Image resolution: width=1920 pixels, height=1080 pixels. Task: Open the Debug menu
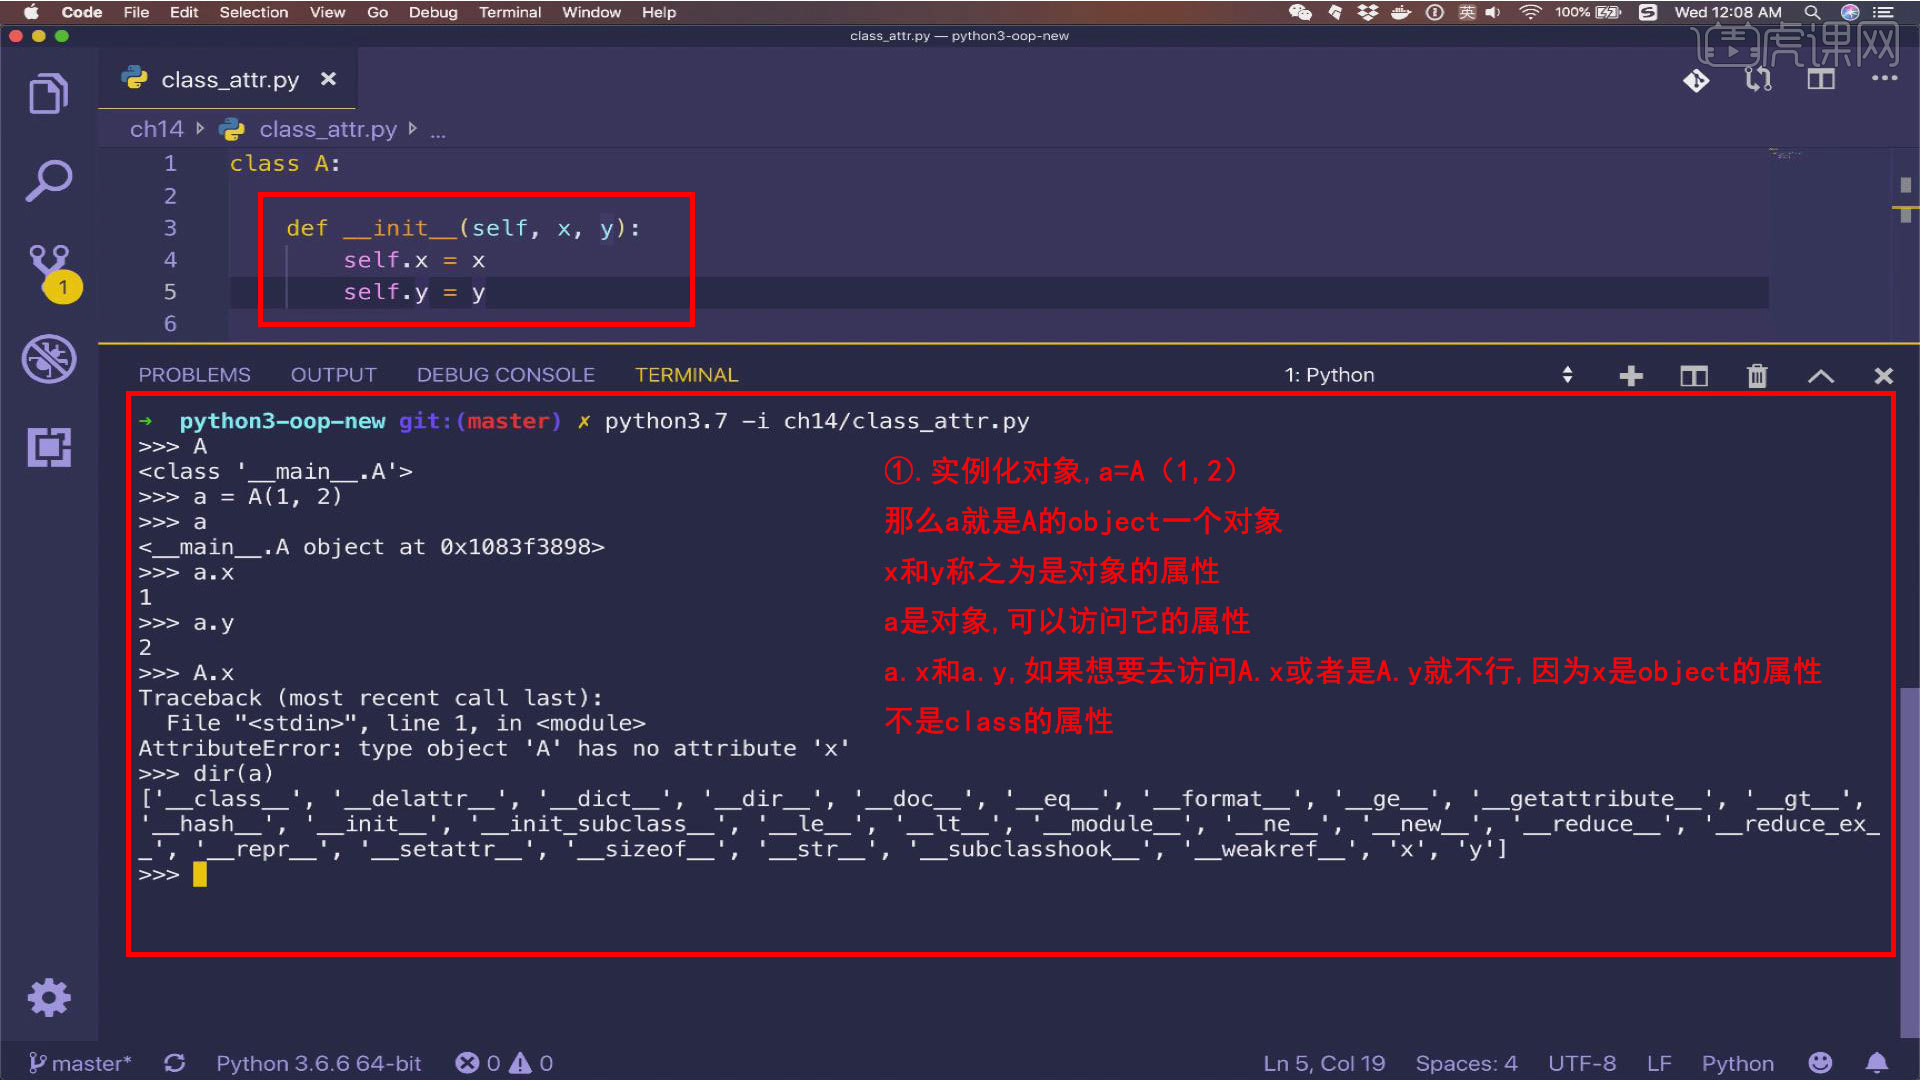pyautogui.click(x=432, y=13)
